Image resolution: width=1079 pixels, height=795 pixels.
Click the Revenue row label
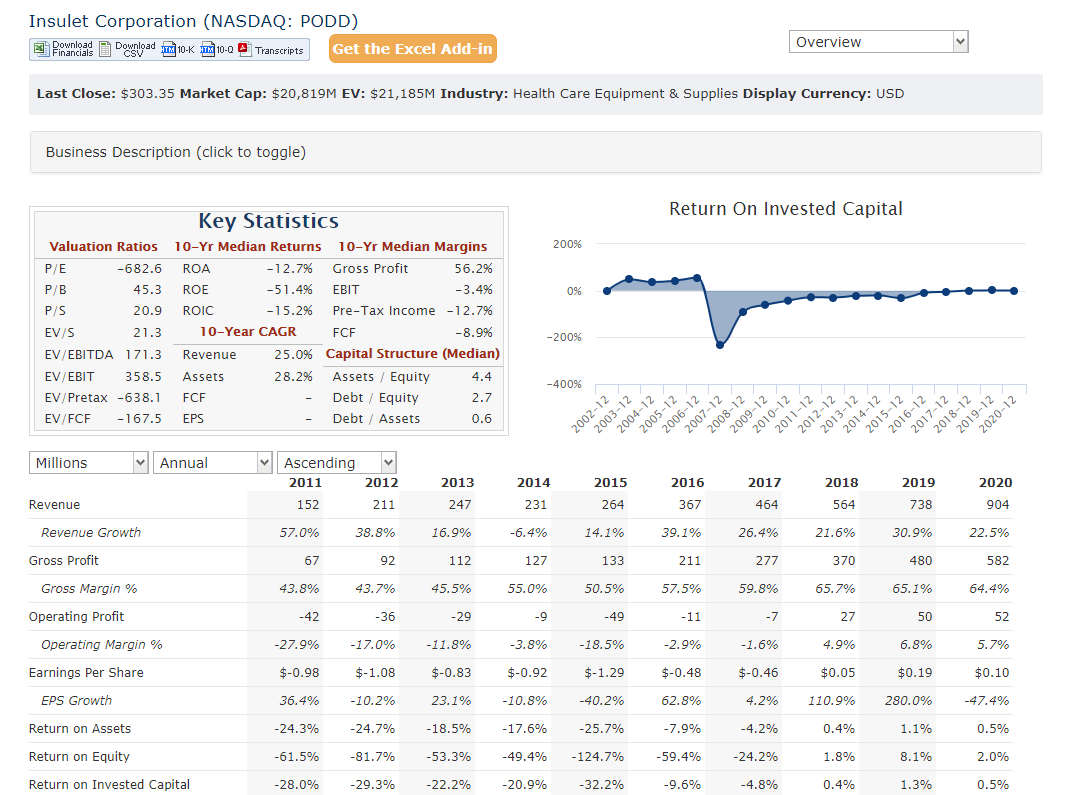click(x=54, y=505)
